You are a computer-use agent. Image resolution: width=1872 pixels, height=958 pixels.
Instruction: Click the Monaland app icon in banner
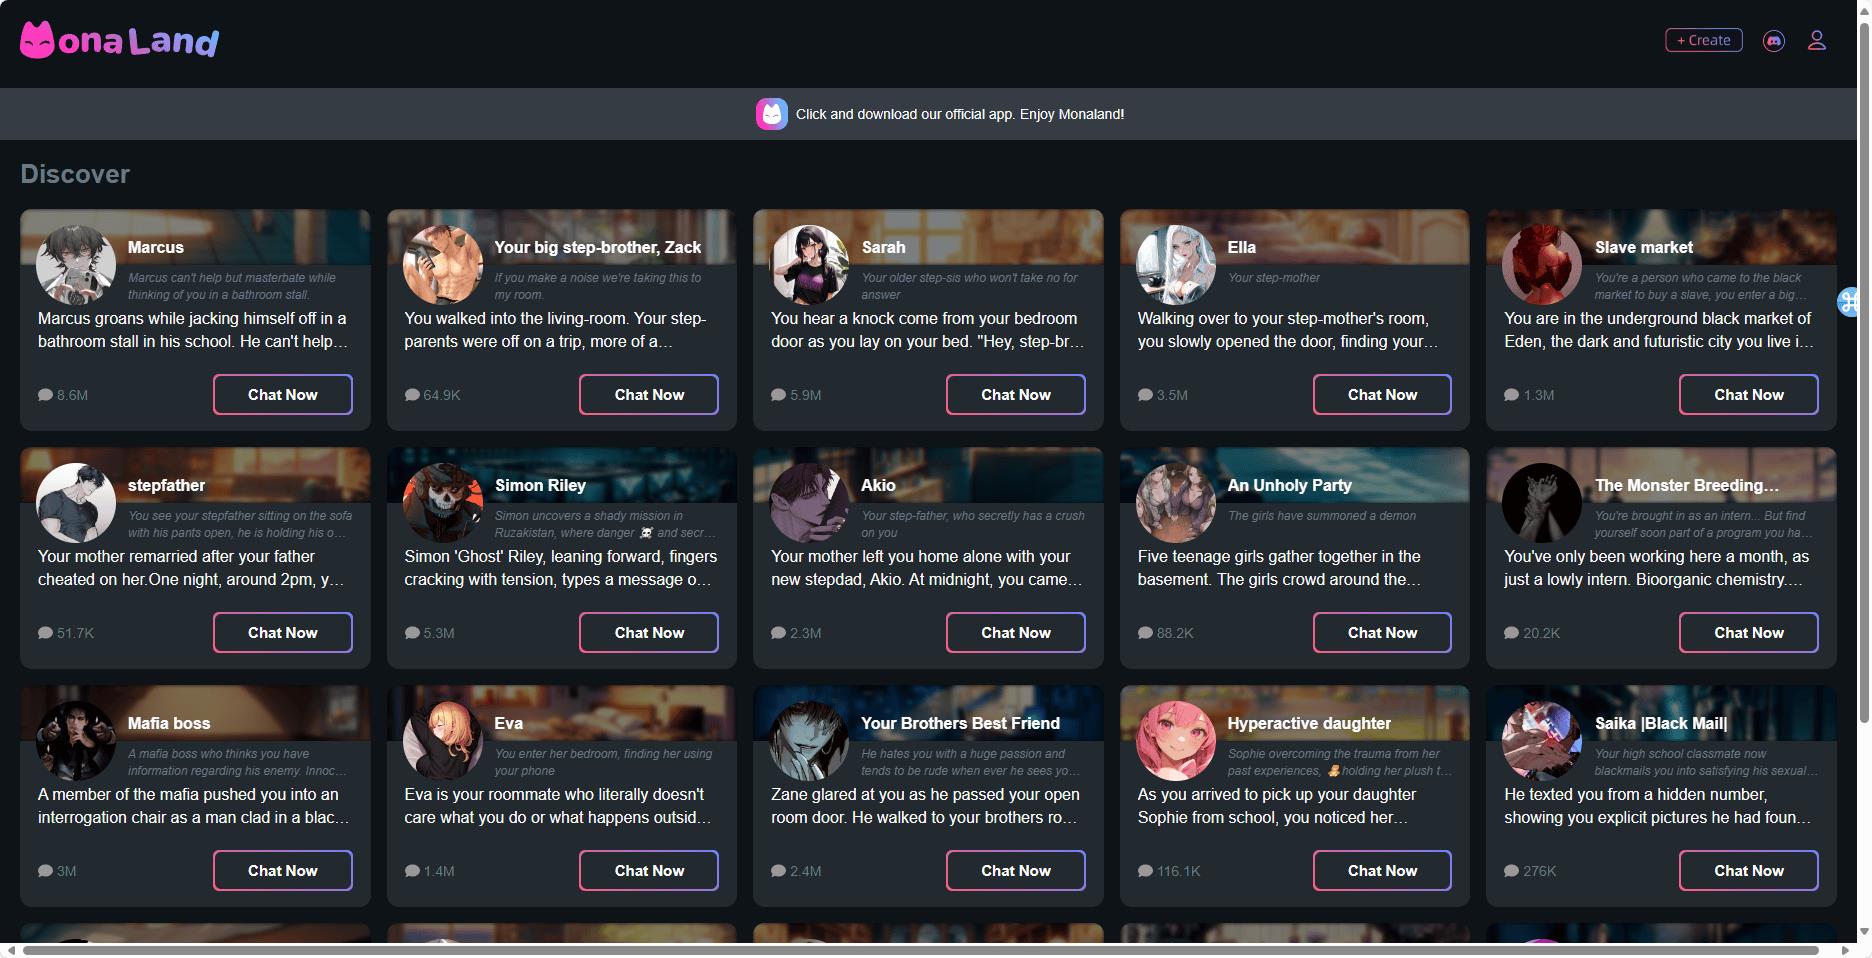click(x=771, y=114)
